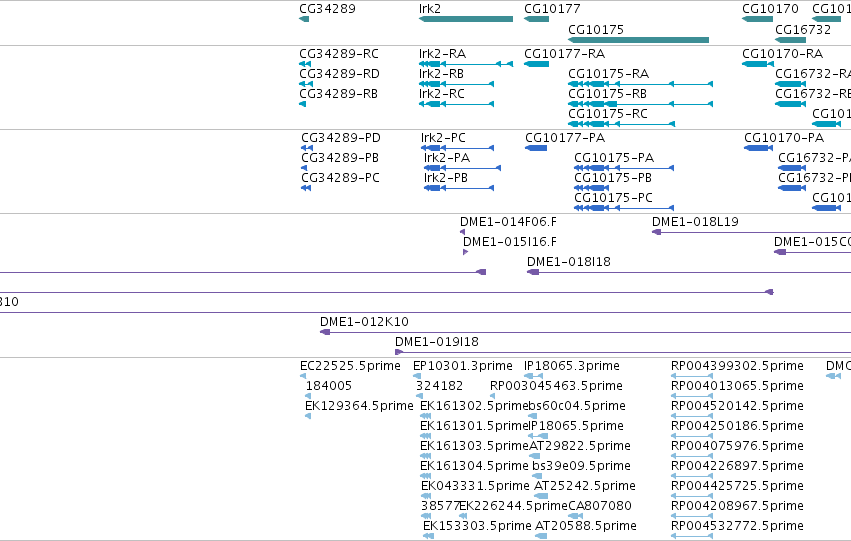Image resolution: width=851 pixels, height=541 pixels.
Task: Select the RP004532772.5prime read
Action: (737, 526)
